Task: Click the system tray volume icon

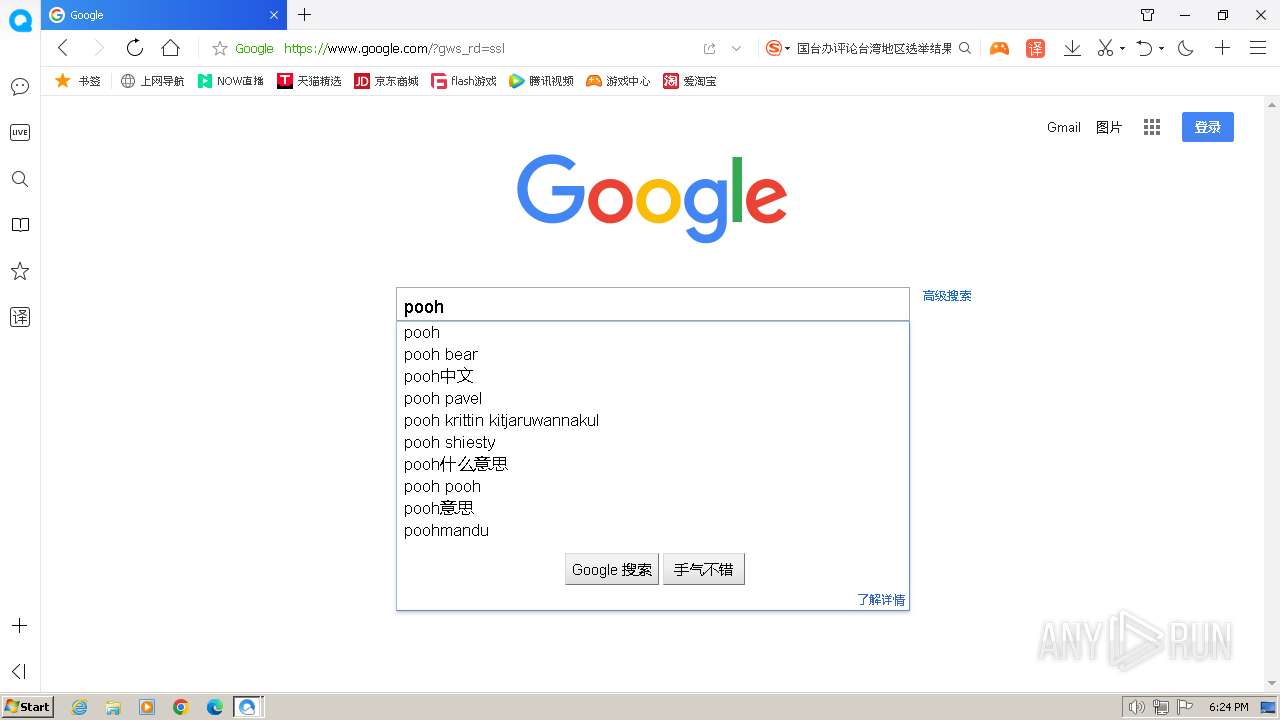Action: pos(1136,707)
